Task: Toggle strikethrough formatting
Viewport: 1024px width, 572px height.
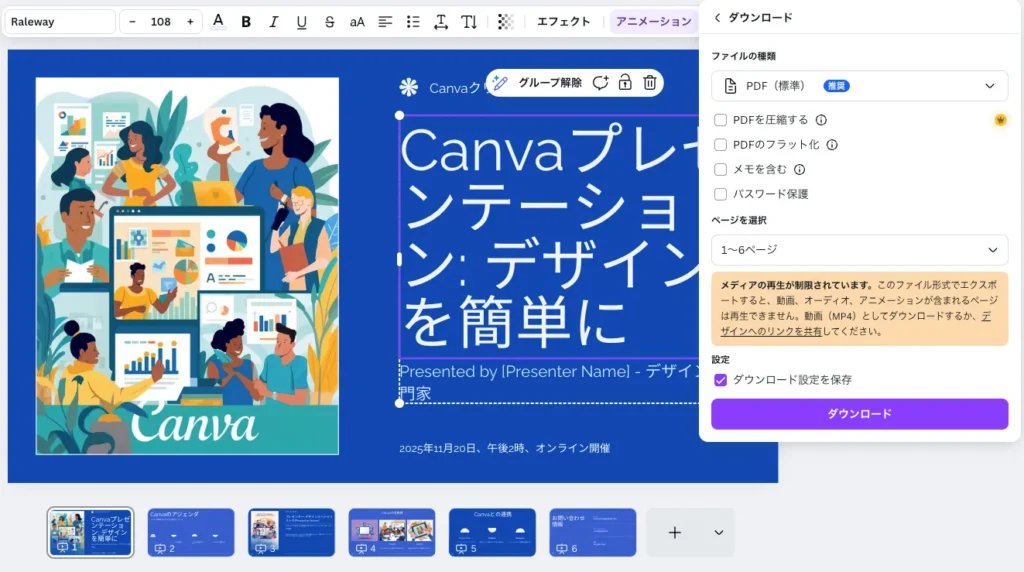Action: (329, 22)
